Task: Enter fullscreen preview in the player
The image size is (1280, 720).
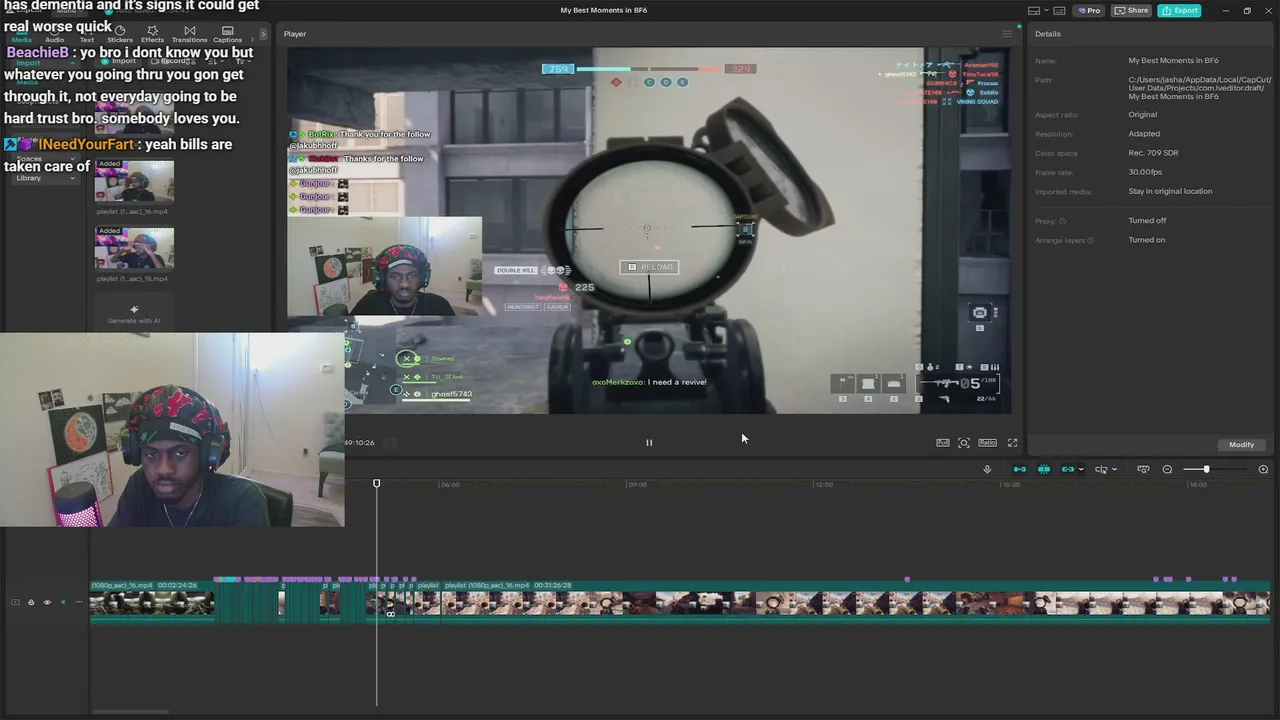Action: coord(1012,442)
